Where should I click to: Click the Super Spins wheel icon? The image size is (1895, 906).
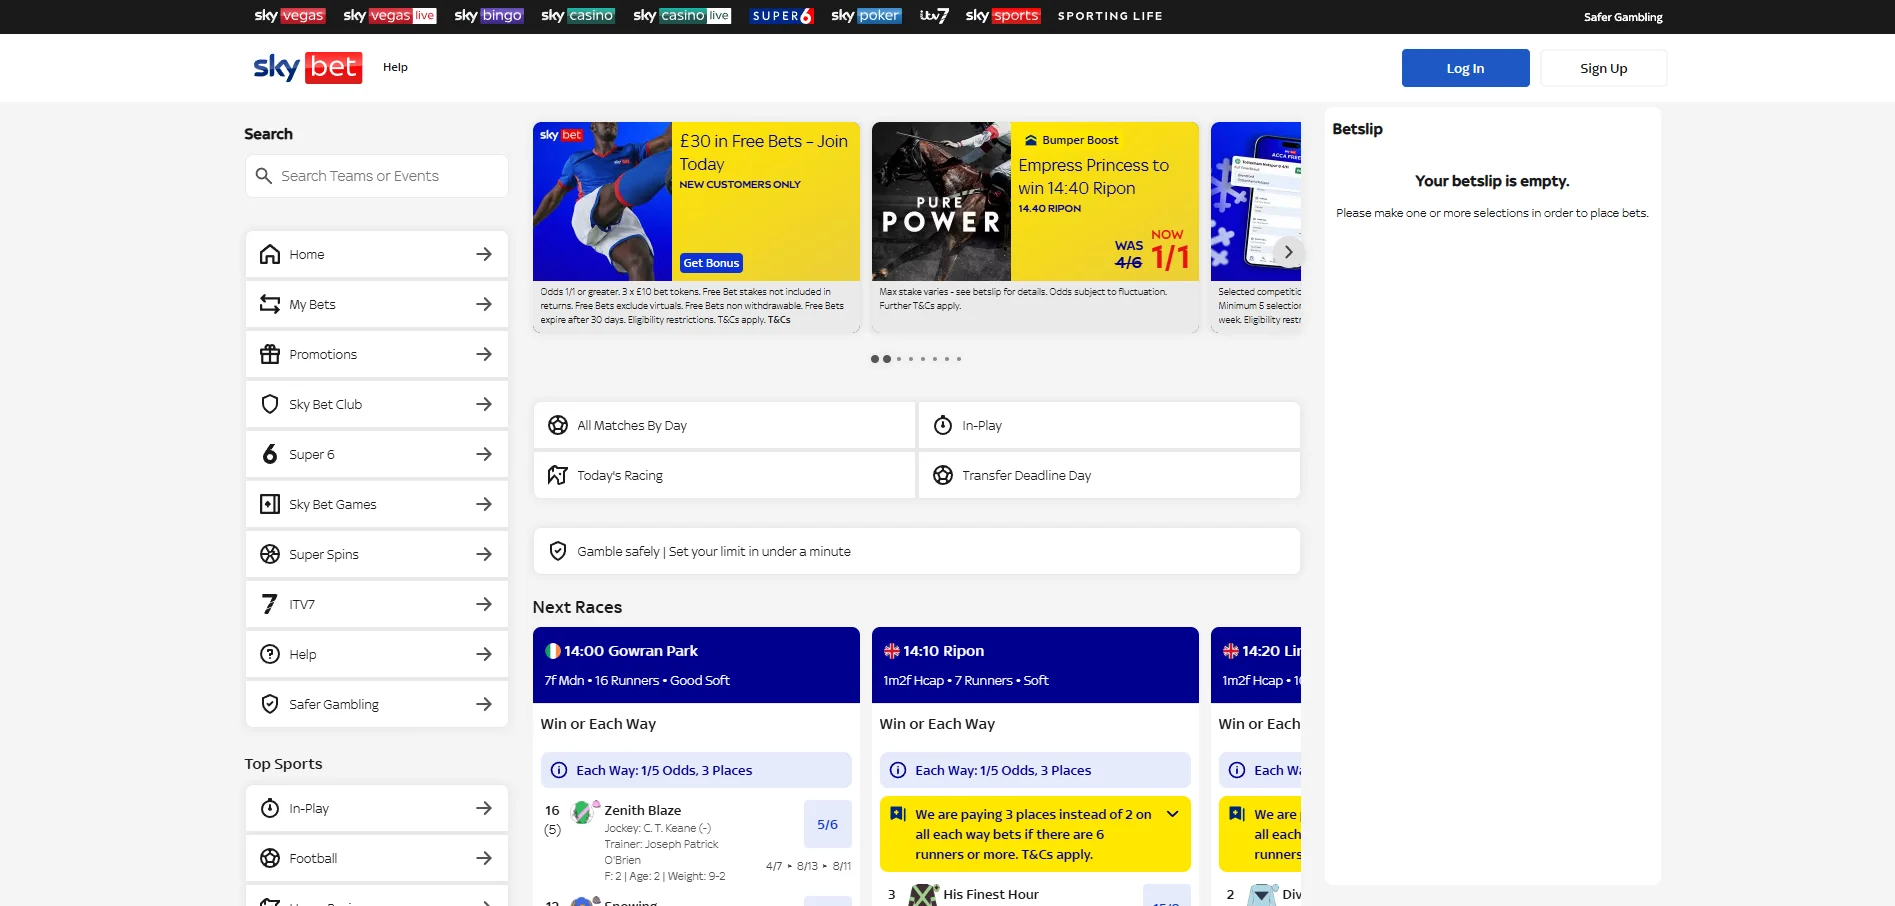click(270, 554)
